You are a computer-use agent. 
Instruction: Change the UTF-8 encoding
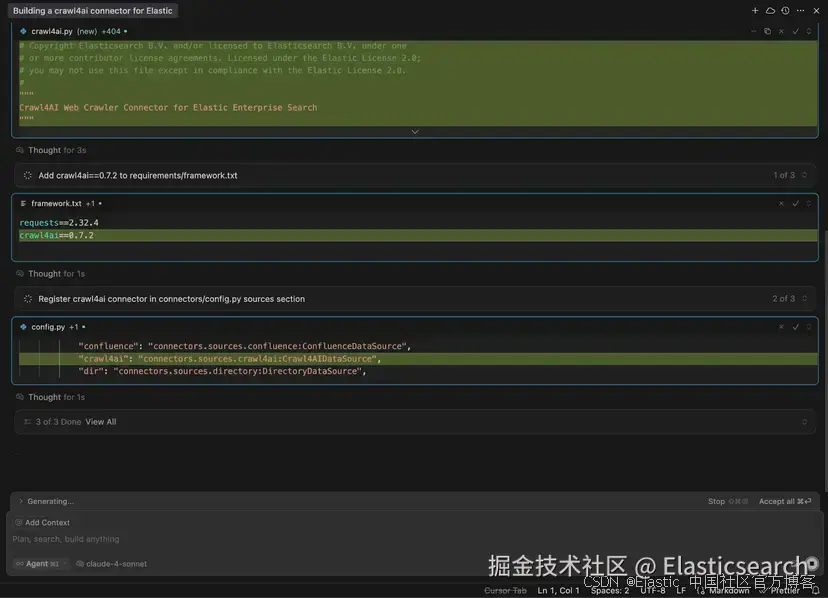coord(653,590)
